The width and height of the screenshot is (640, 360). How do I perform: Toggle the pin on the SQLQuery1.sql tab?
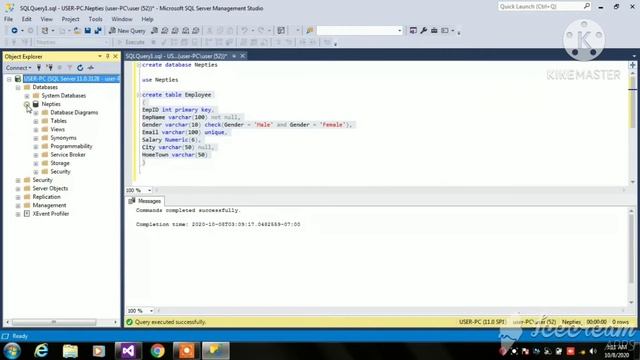point(234,56)
